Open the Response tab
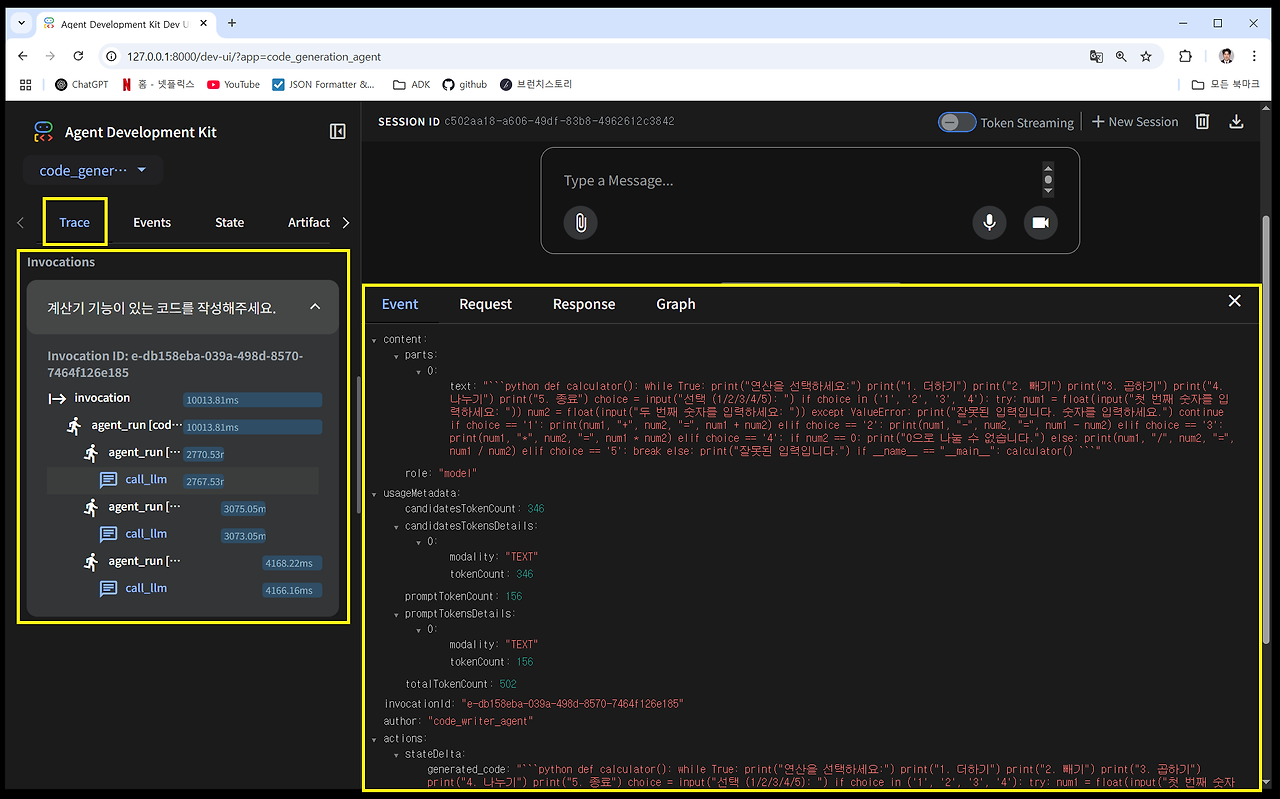This screenshot has width=1280, height=799. click(584, 304)
